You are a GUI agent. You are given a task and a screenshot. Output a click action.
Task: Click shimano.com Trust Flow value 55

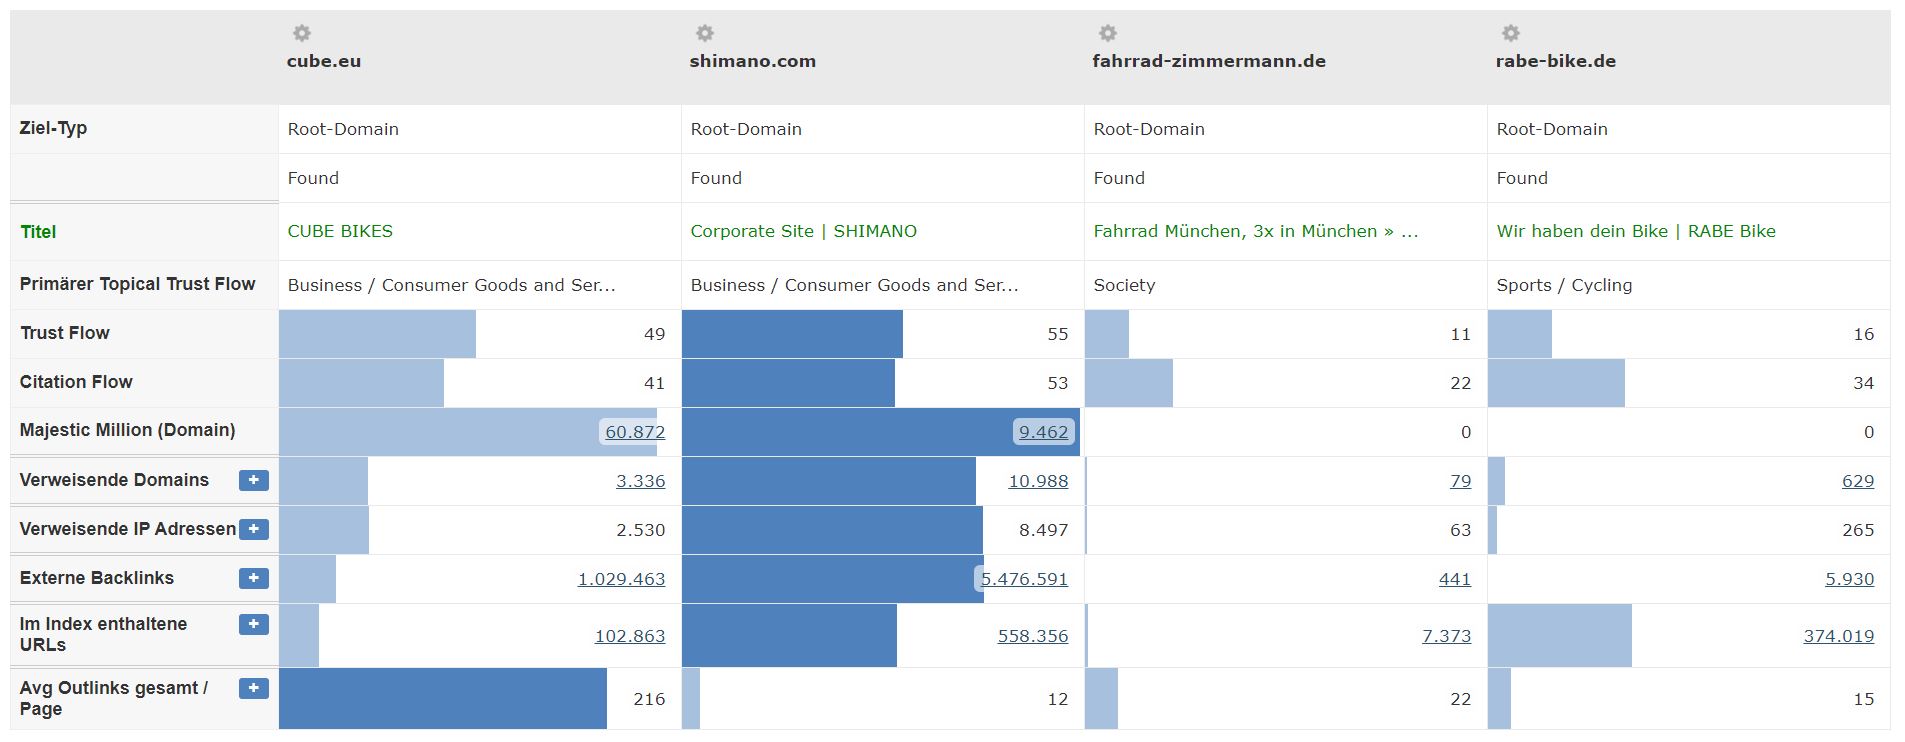pos(1058,334)
